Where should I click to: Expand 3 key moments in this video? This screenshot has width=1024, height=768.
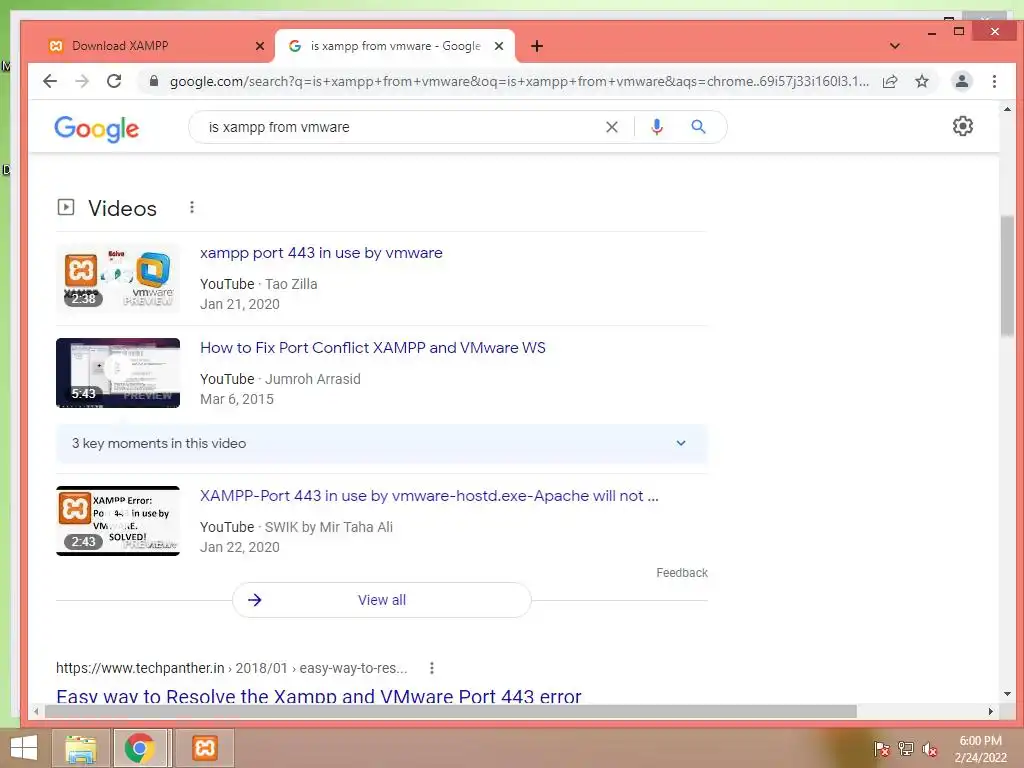(382, 443)
